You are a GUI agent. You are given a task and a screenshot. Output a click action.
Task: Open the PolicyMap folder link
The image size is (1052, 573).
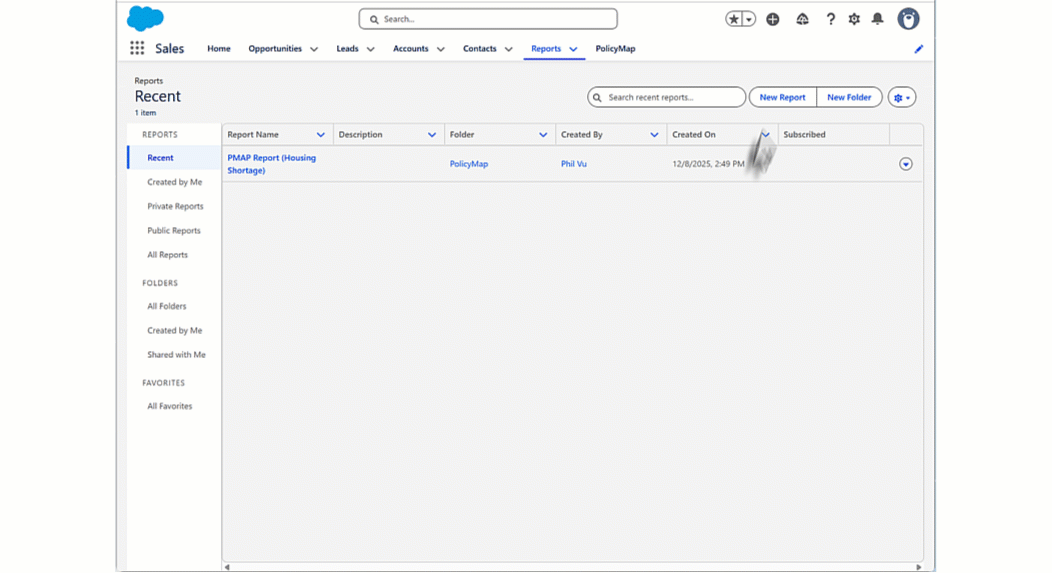[469, 164]
